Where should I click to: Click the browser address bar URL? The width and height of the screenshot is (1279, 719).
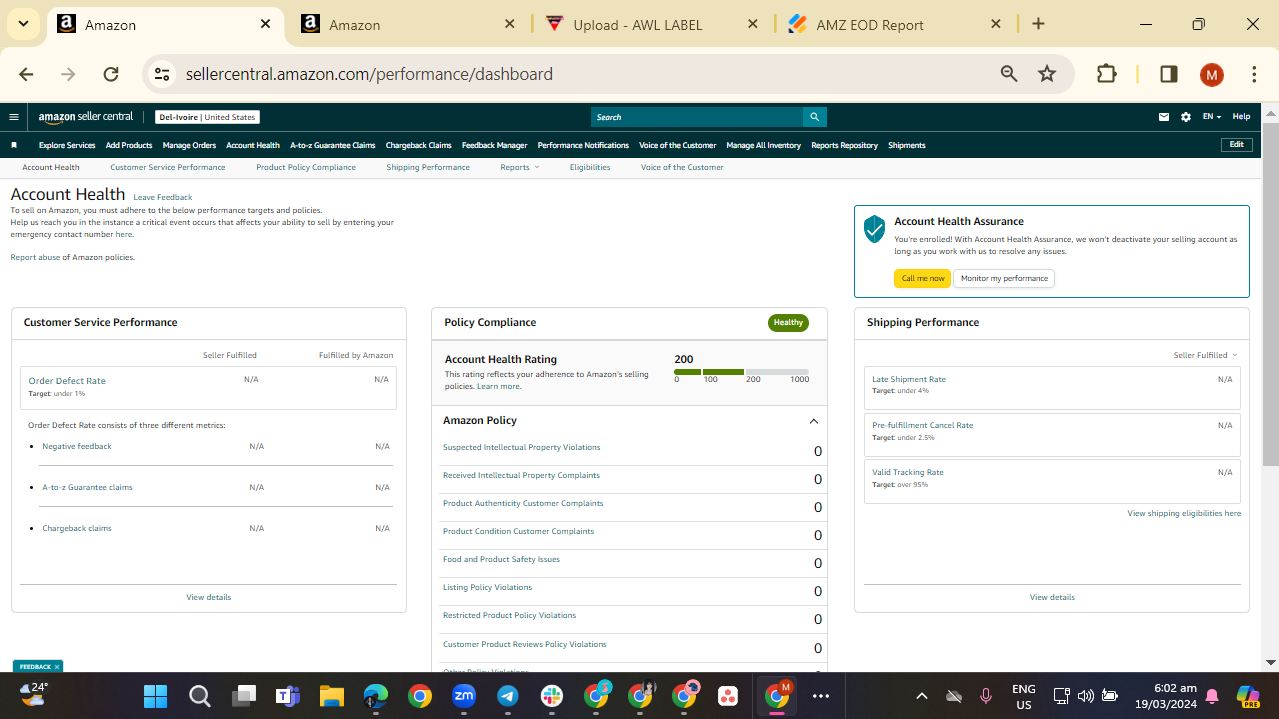pyautogui.click(x=369, y=74)
